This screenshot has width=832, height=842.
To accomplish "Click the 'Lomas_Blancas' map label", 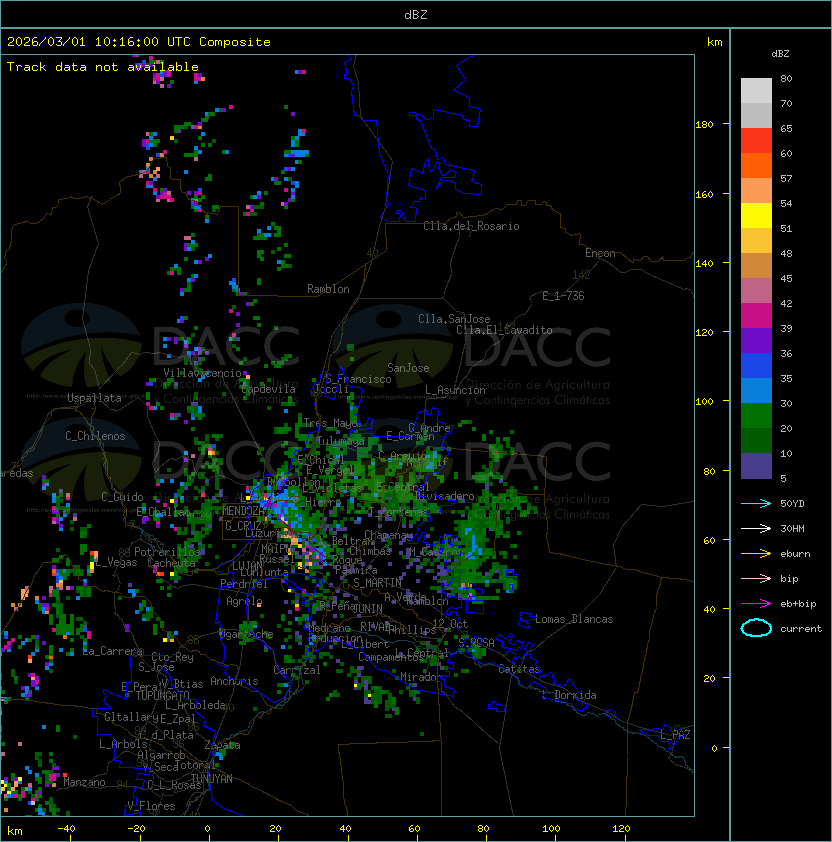I will point(574,619).
